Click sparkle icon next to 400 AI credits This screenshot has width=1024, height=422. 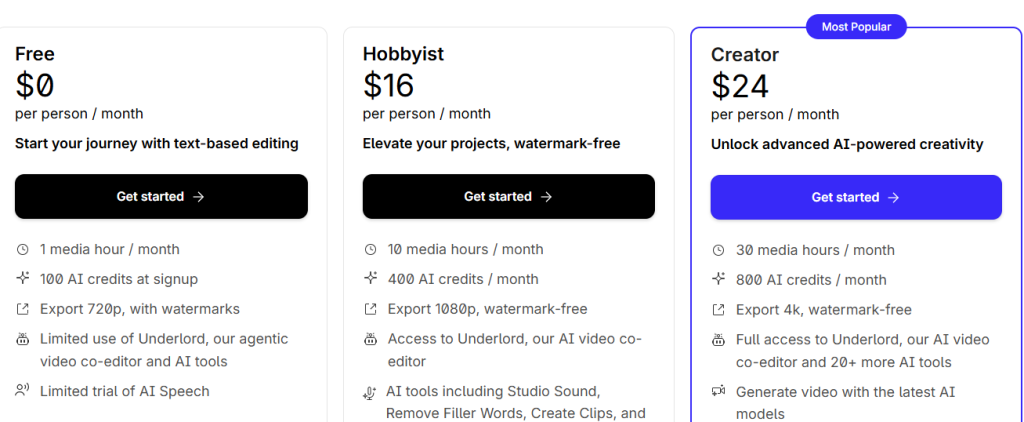pyautogui.click(x=370, y=279)
